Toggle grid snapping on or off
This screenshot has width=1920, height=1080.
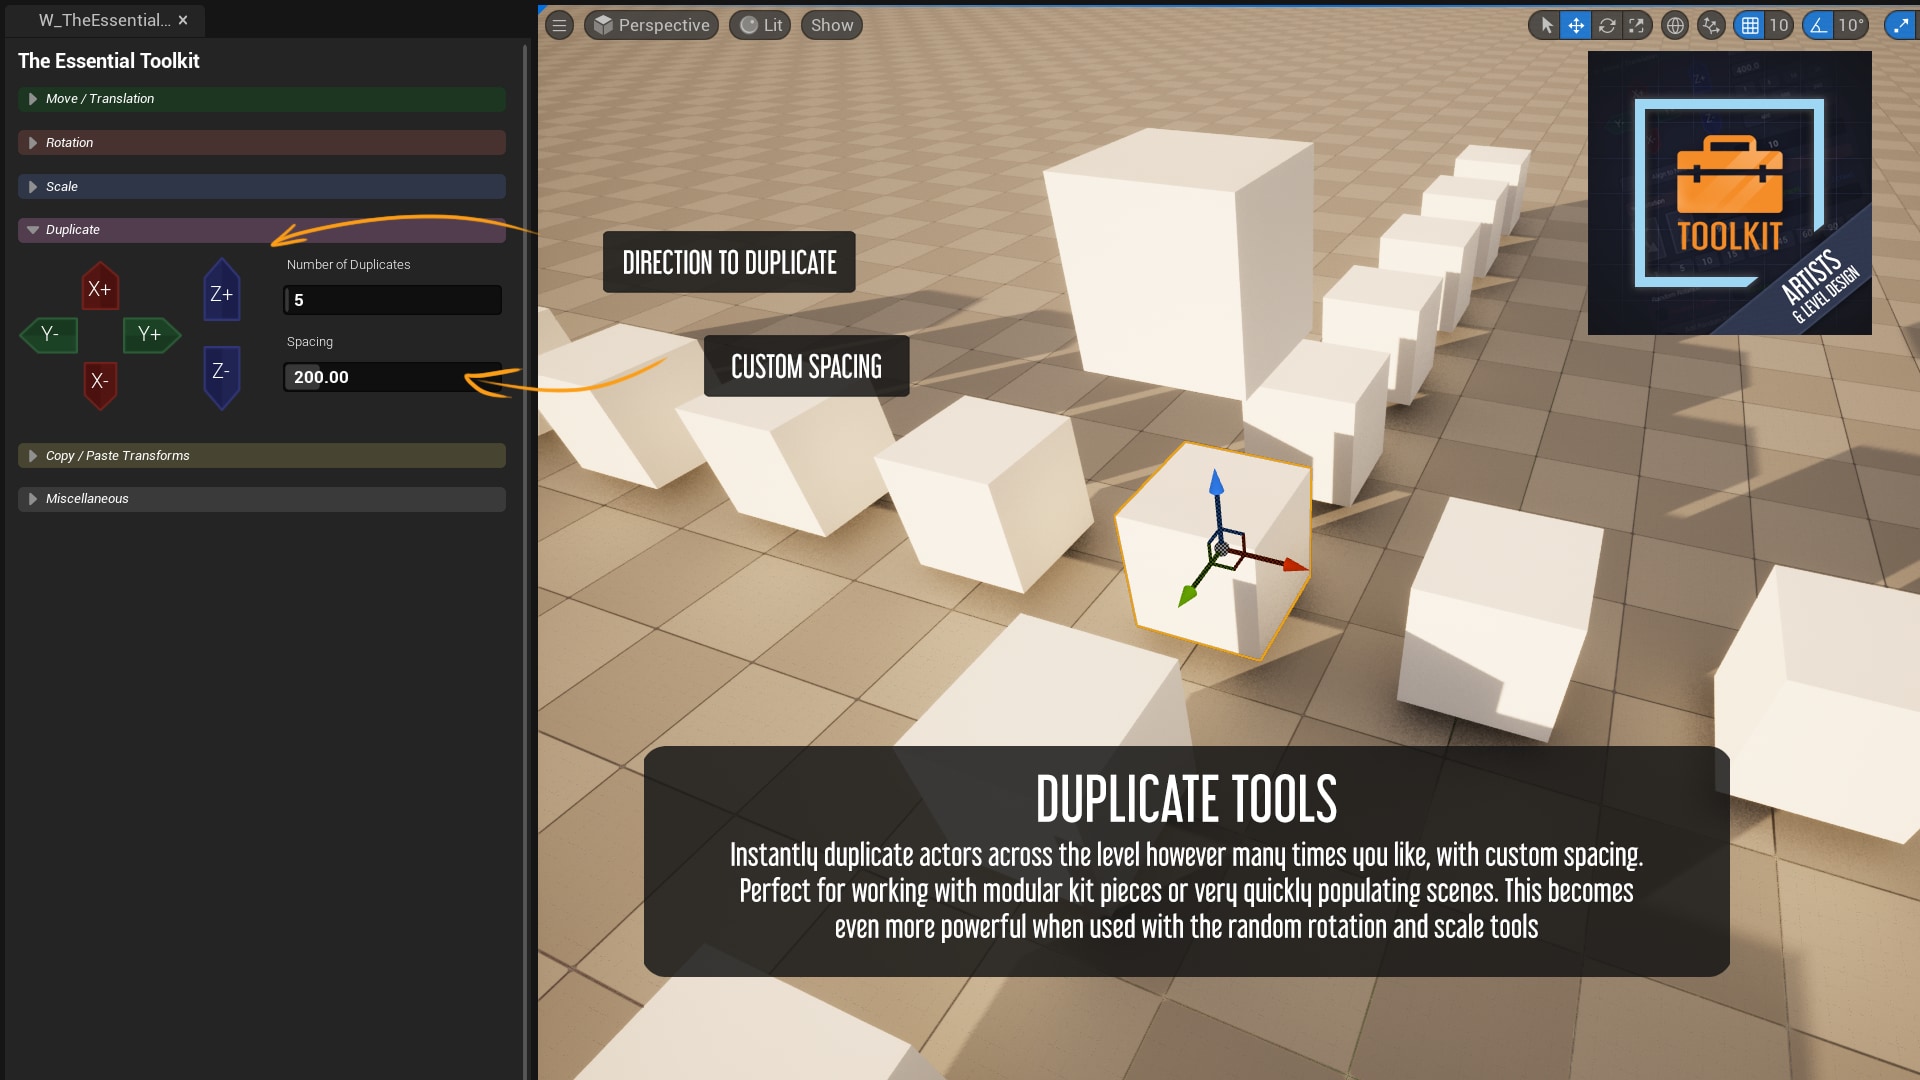[1750, 26]
